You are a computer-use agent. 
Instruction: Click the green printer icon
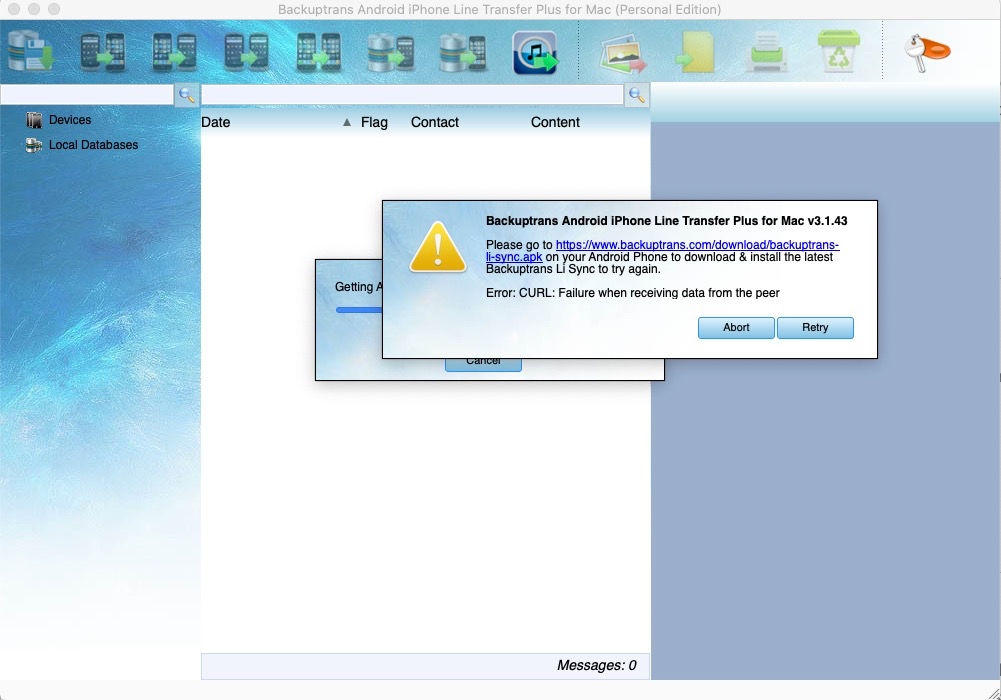tap(767, 52)
